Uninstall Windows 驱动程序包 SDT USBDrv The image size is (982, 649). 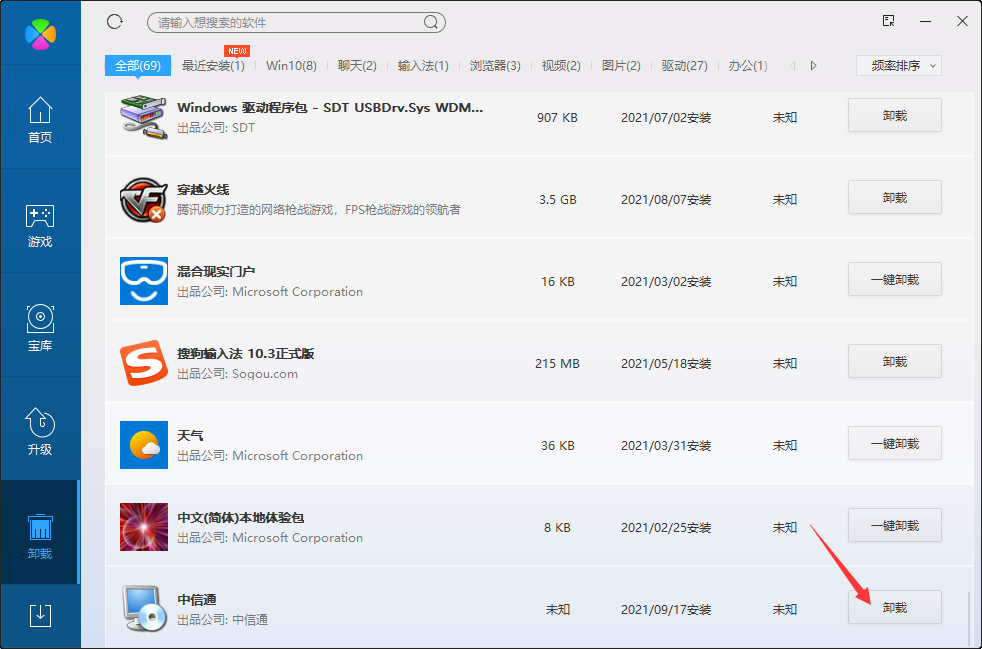(895, 115)
